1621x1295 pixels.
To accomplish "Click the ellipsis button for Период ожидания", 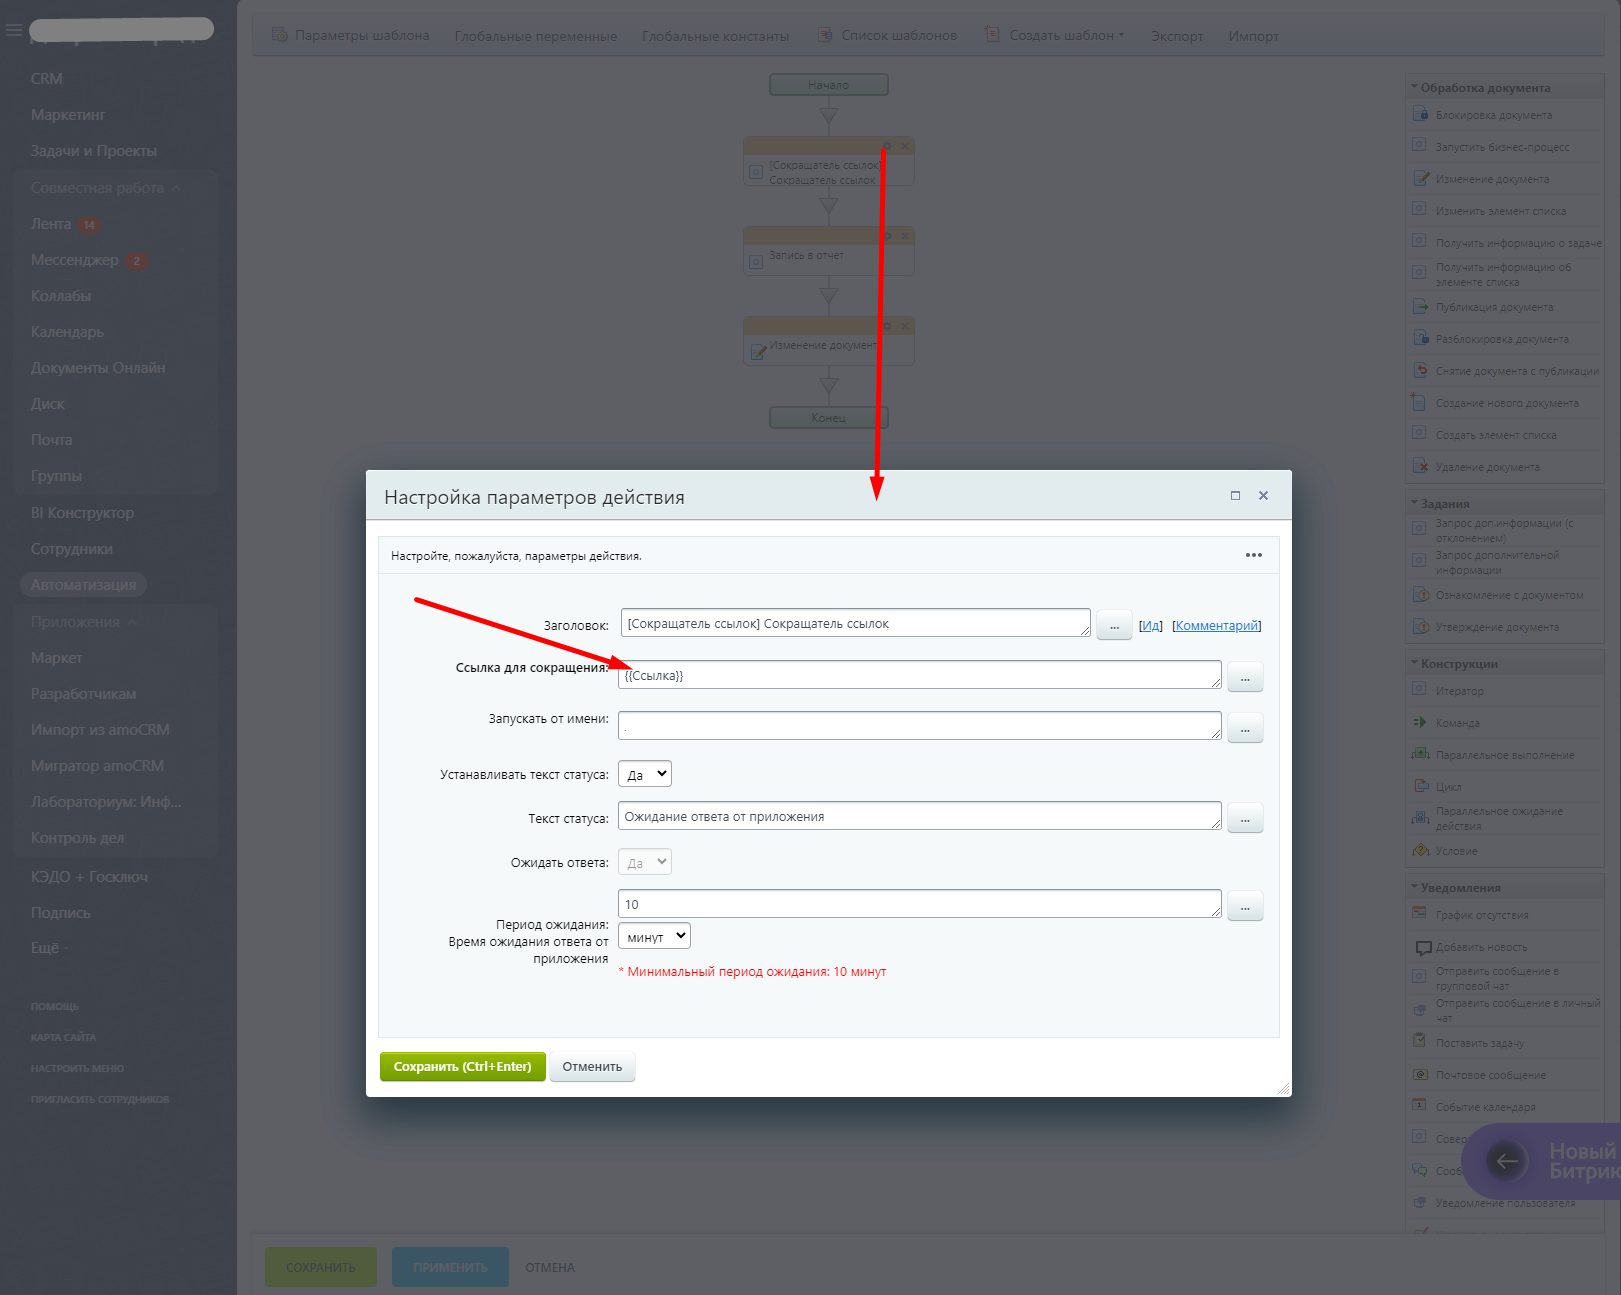I will pos(1245,906).
